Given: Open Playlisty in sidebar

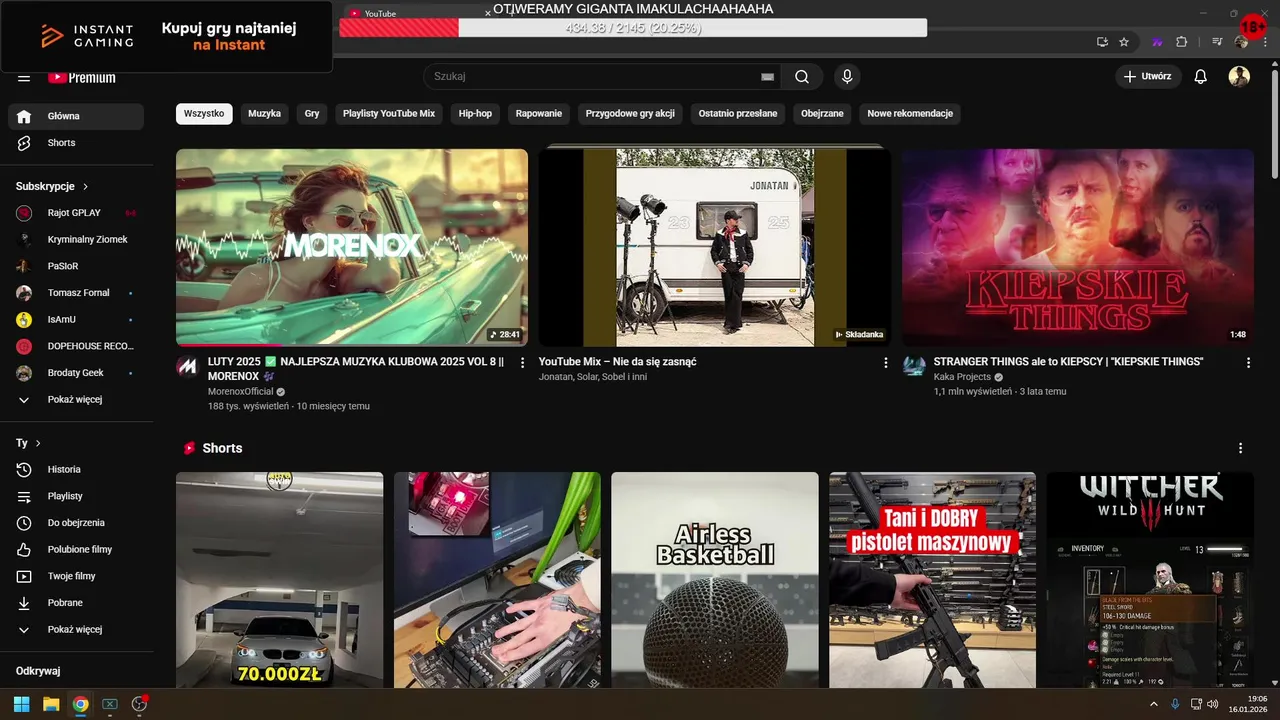Looking at the screenshot, I should click(x=76, y=496).
